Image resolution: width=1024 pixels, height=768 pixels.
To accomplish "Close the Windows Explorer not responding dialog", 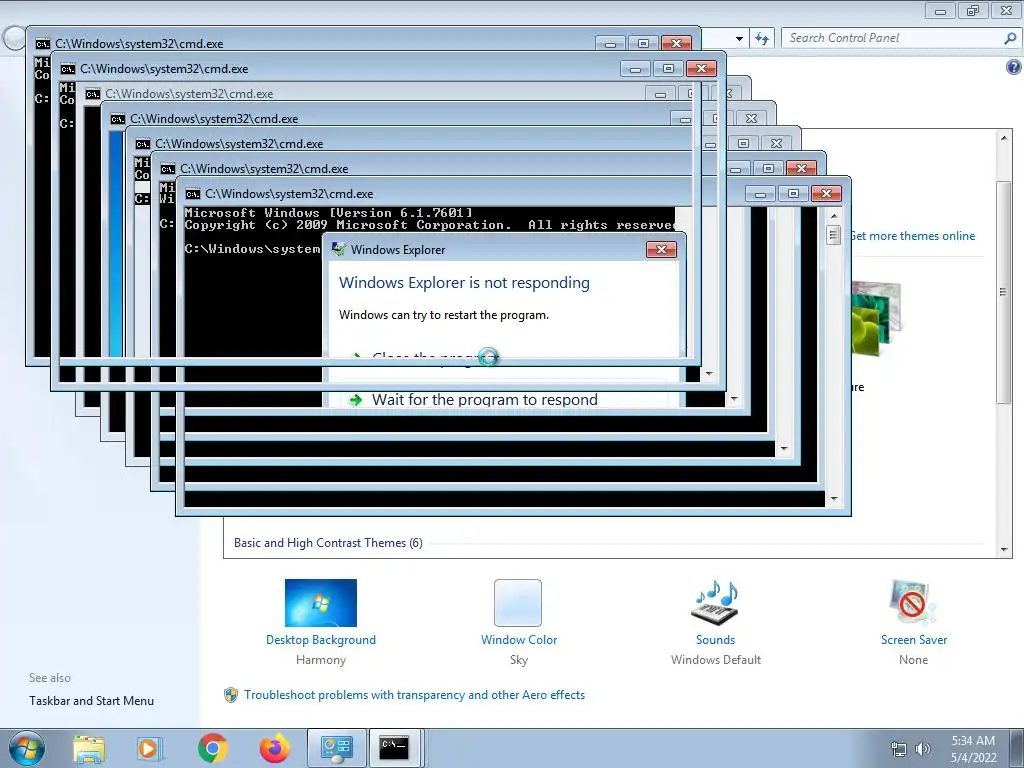I will pos(661,249).
